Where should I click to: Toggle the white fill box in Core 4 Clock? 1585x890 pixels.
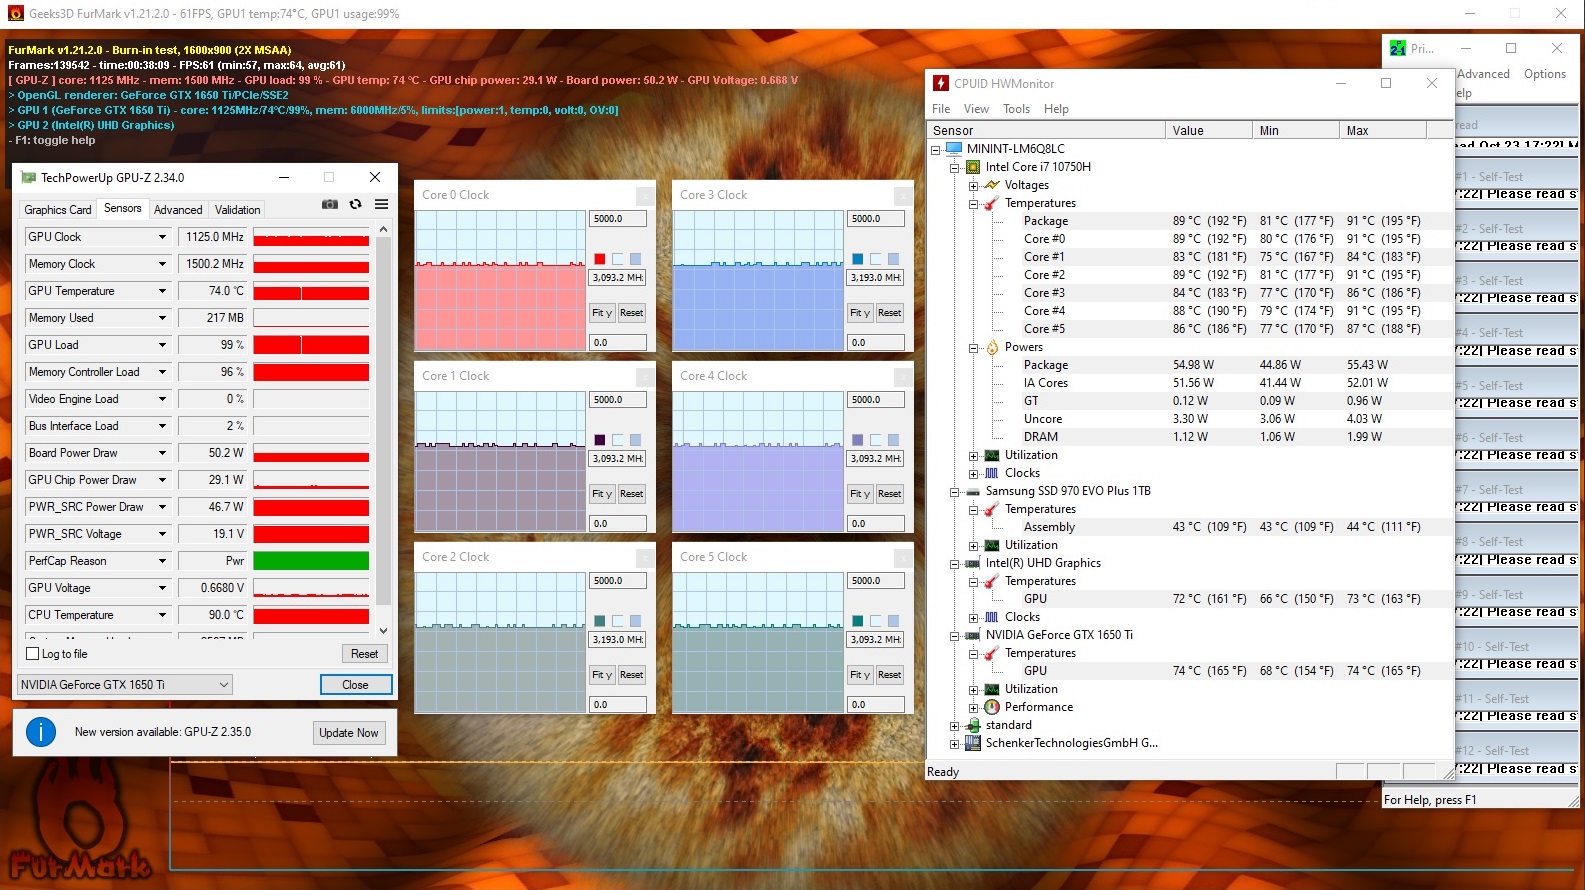click(875, 440)
